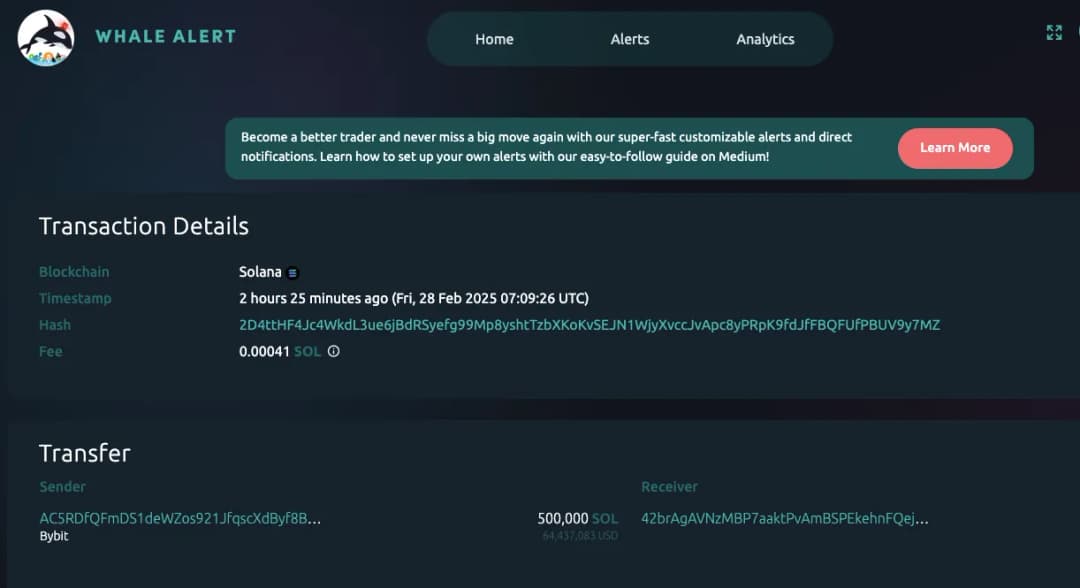Open the transaction hash link
1080x588 pixels.
tap(589, 325)
